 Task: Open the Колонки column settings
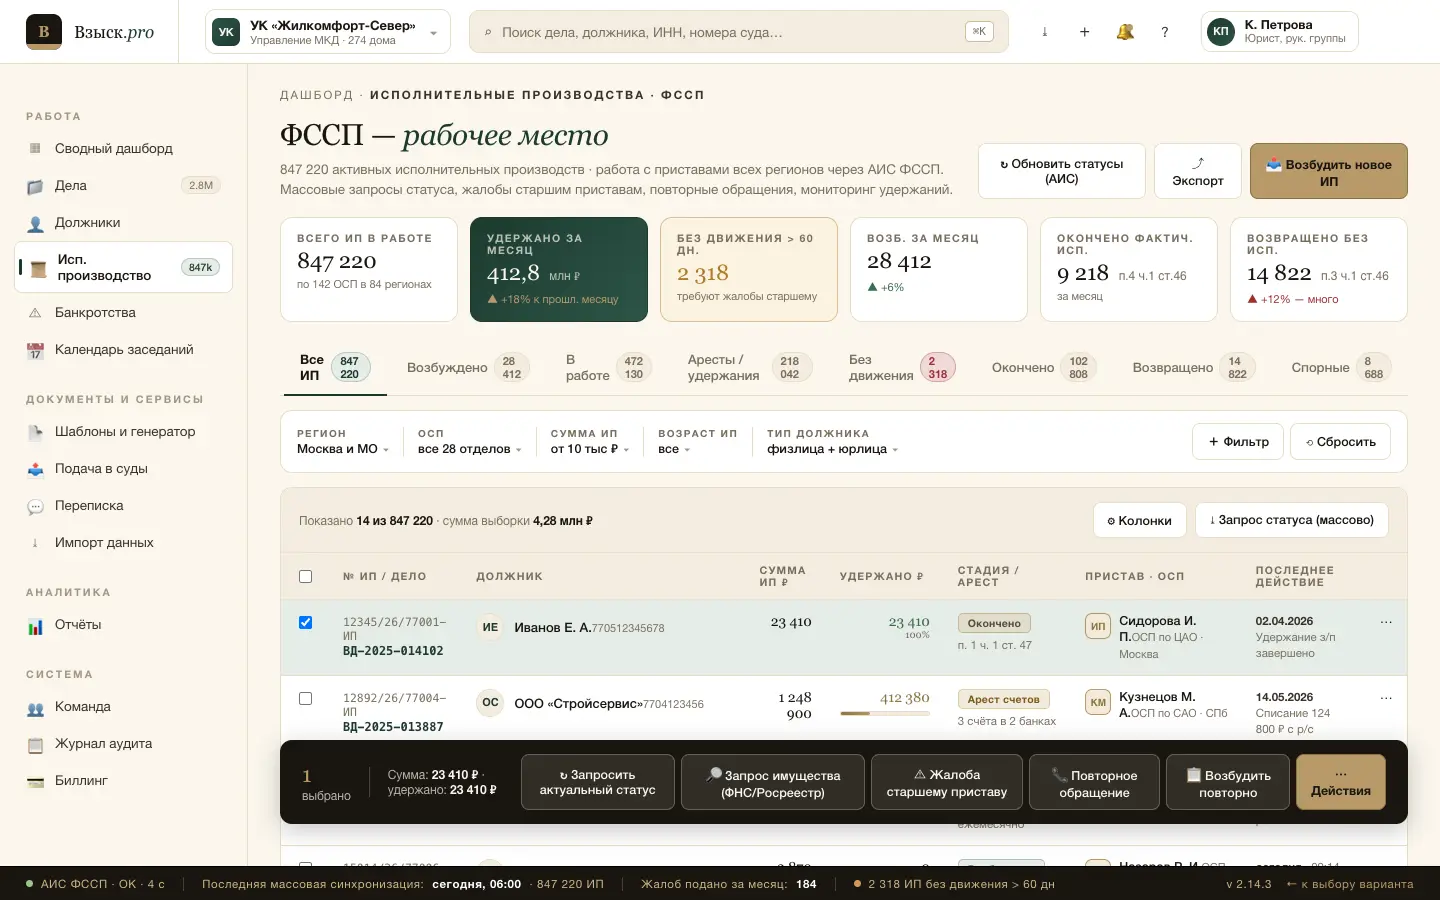pyautogui.click(x=1140, y=520)
